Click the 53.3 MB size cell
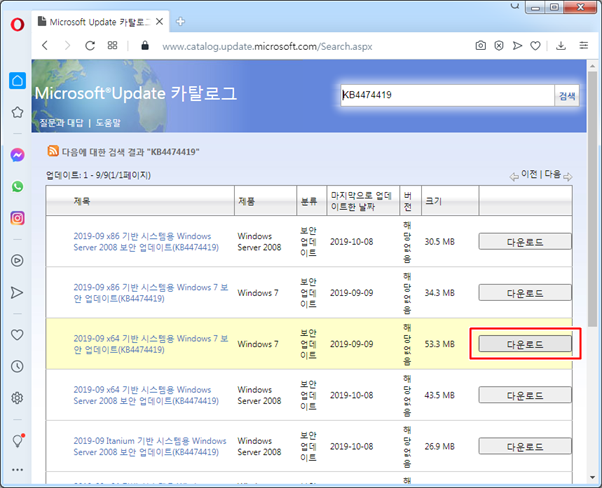Viewport: 602px width, 488px height. click(440, 344)
